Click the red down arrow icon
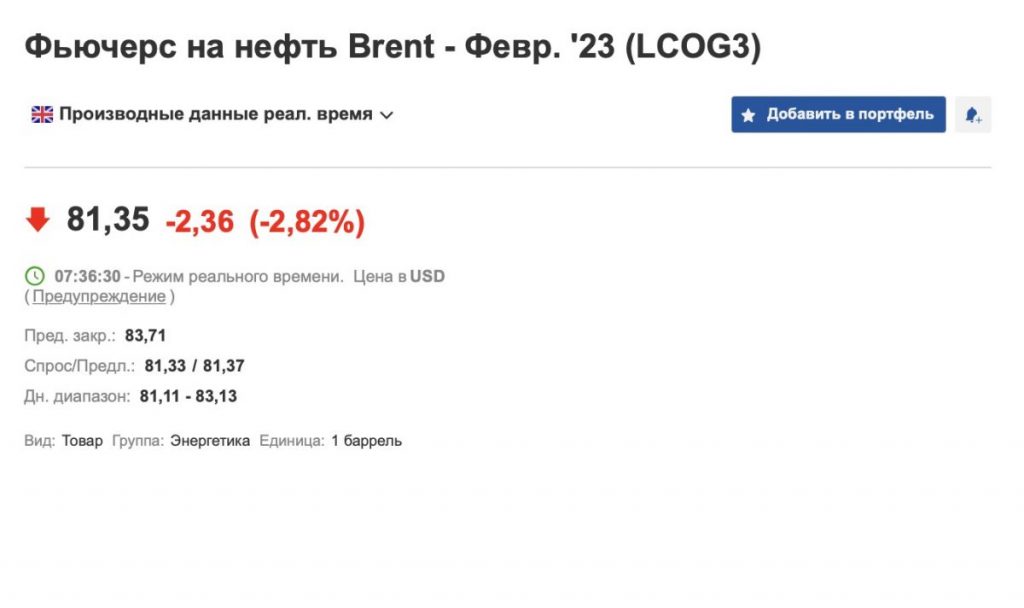Image resolution: width=1024 pixels, height=608 pixels. (38, 219)
